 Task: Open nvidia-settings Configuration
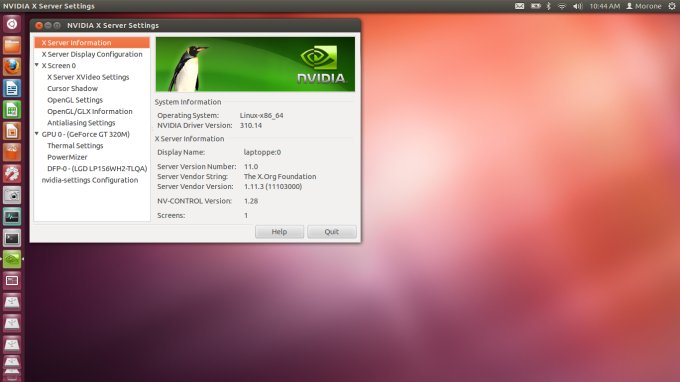90,180
